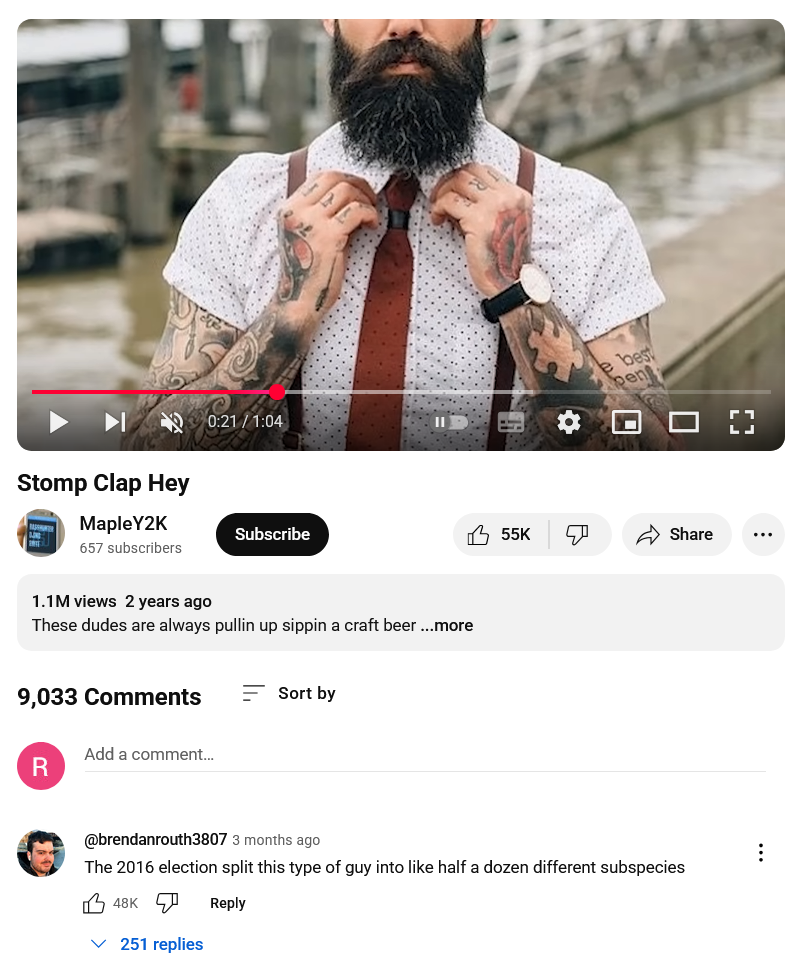Open video settings gear
The height and width of the screenshot is (975, 810).
(x=569, y=422)
